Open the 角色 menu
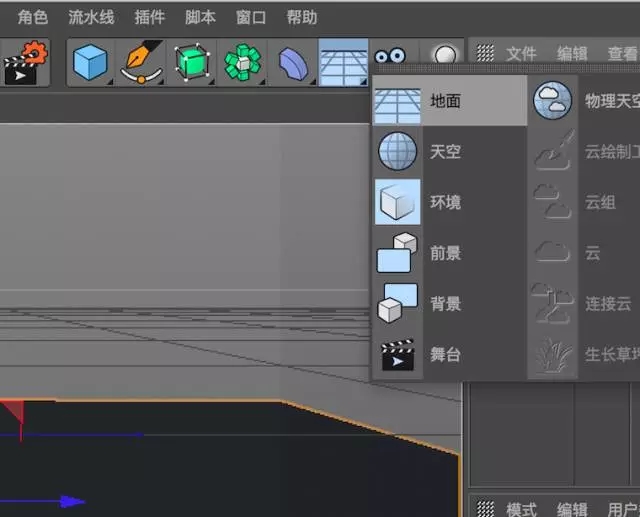Viewport: 640px width, 517px height. click(x=33, y=18)
